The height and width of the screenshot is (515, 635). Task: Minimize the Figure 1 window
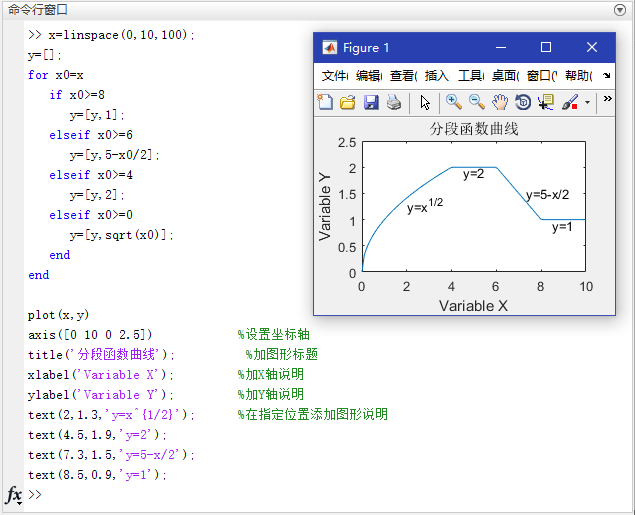501,47
